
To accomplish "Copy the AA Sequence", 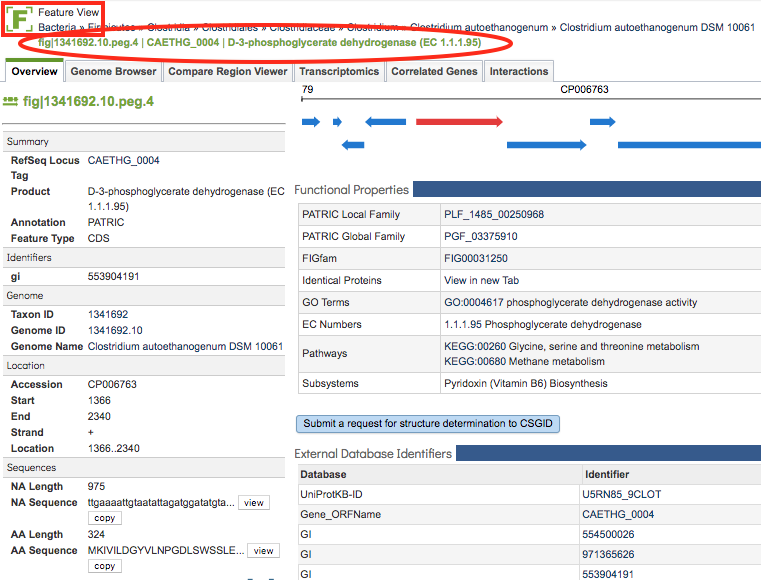I will point(104,566).
